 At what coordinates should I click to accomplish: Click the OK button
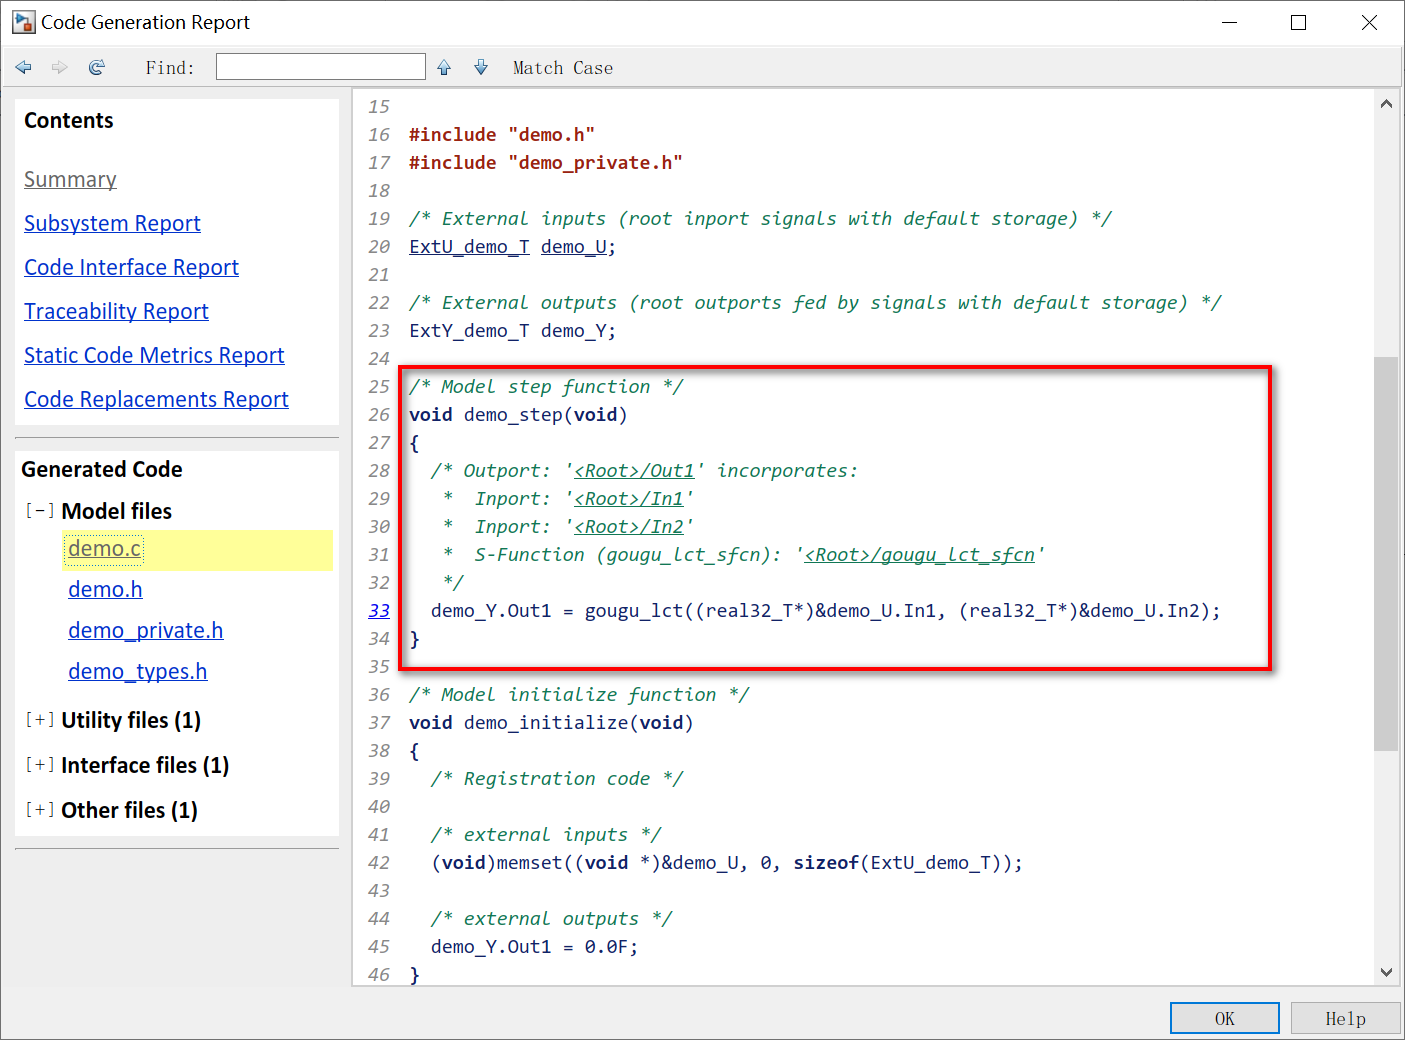pos(1224,1017)
